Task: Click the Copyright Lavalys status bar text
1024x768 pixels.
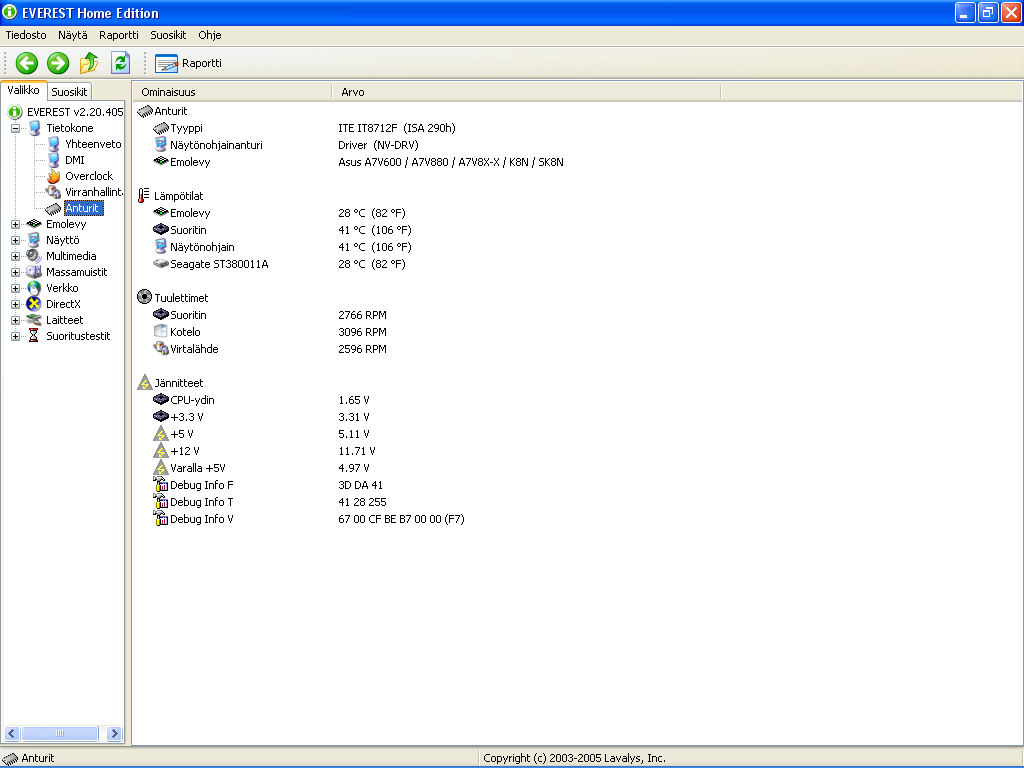Action: [574, 758]
